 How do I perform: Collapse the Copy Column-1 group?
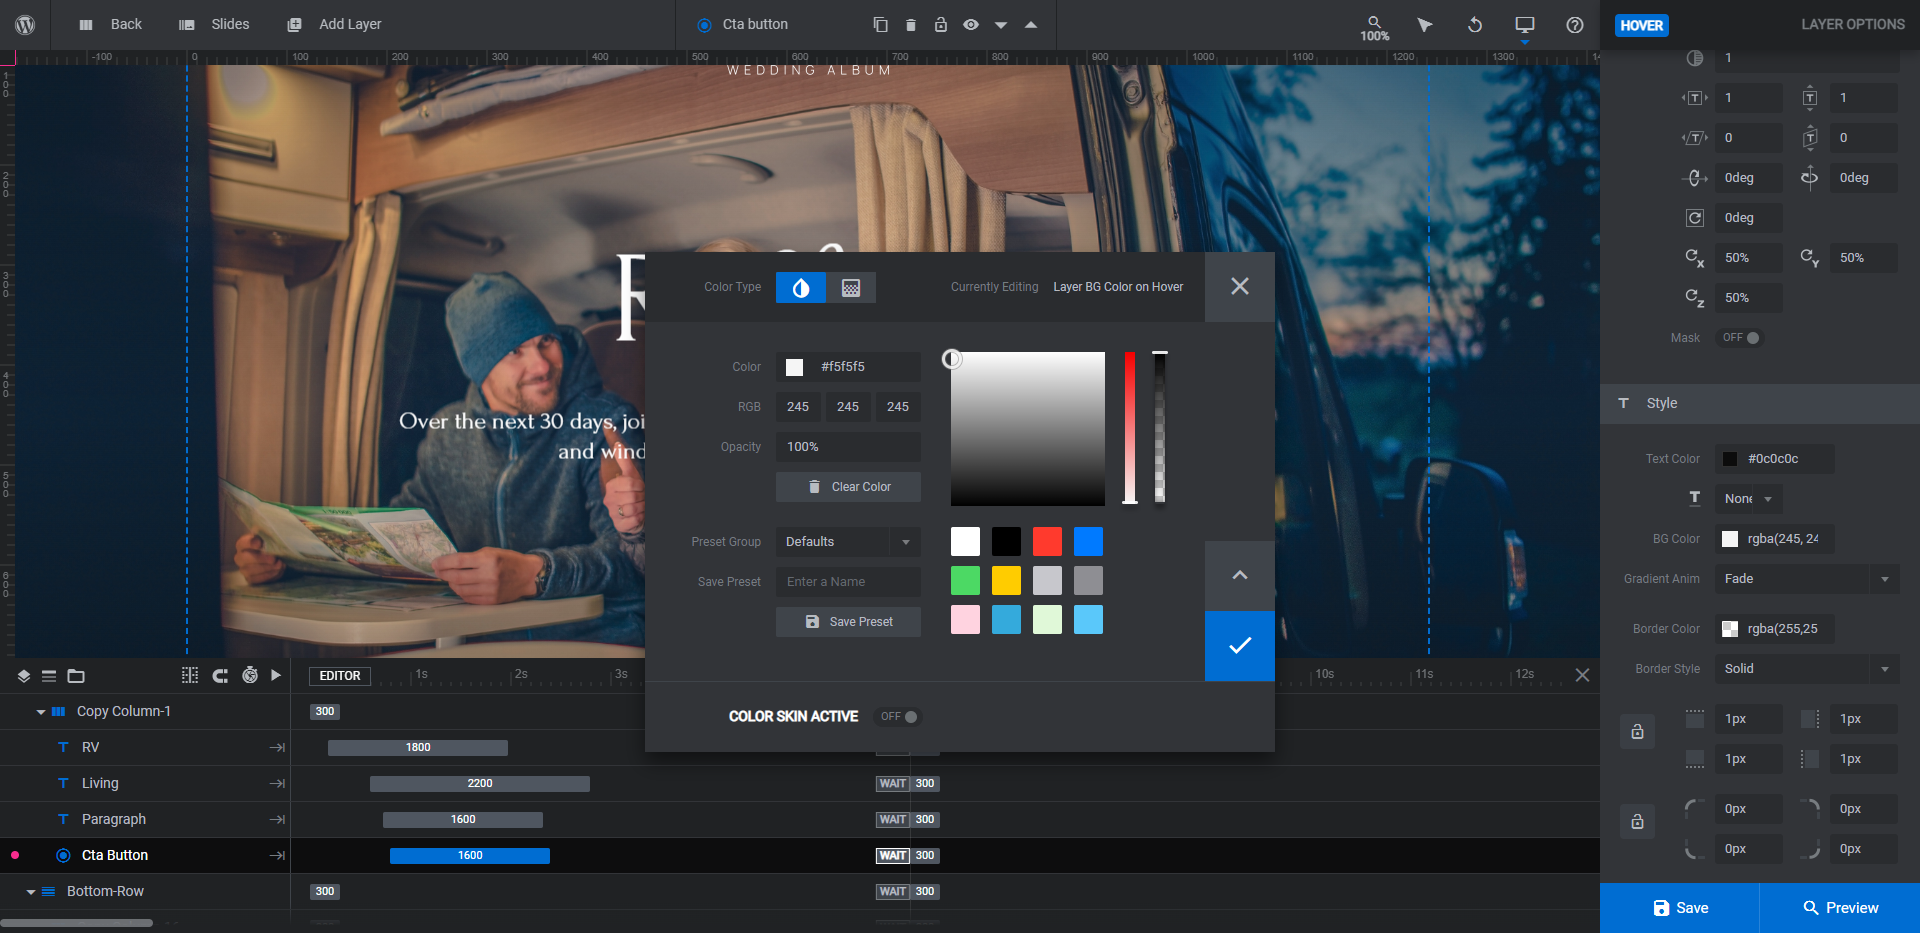41,712
